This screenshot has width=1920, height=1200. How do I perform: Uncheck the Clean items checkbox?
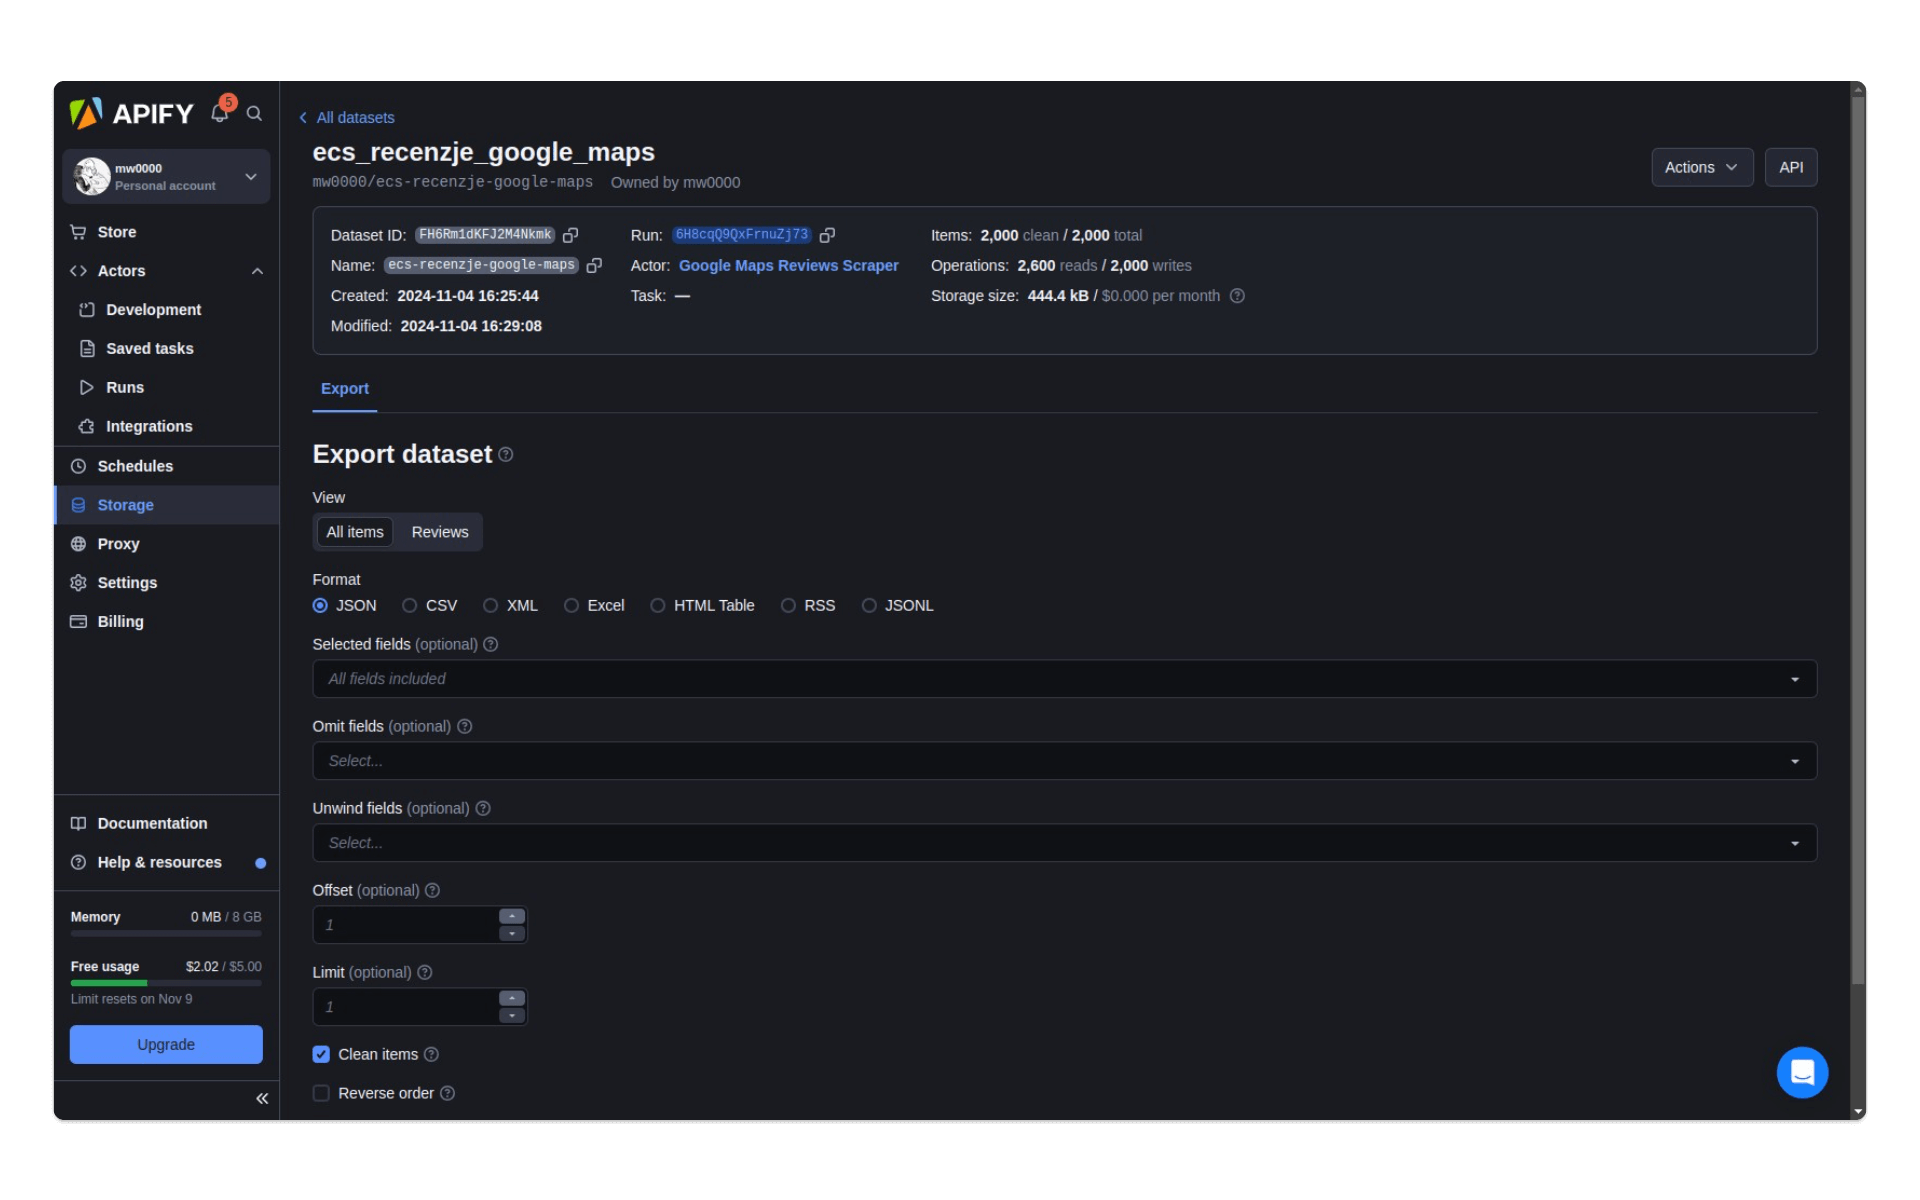click(x=321, y=1055)
